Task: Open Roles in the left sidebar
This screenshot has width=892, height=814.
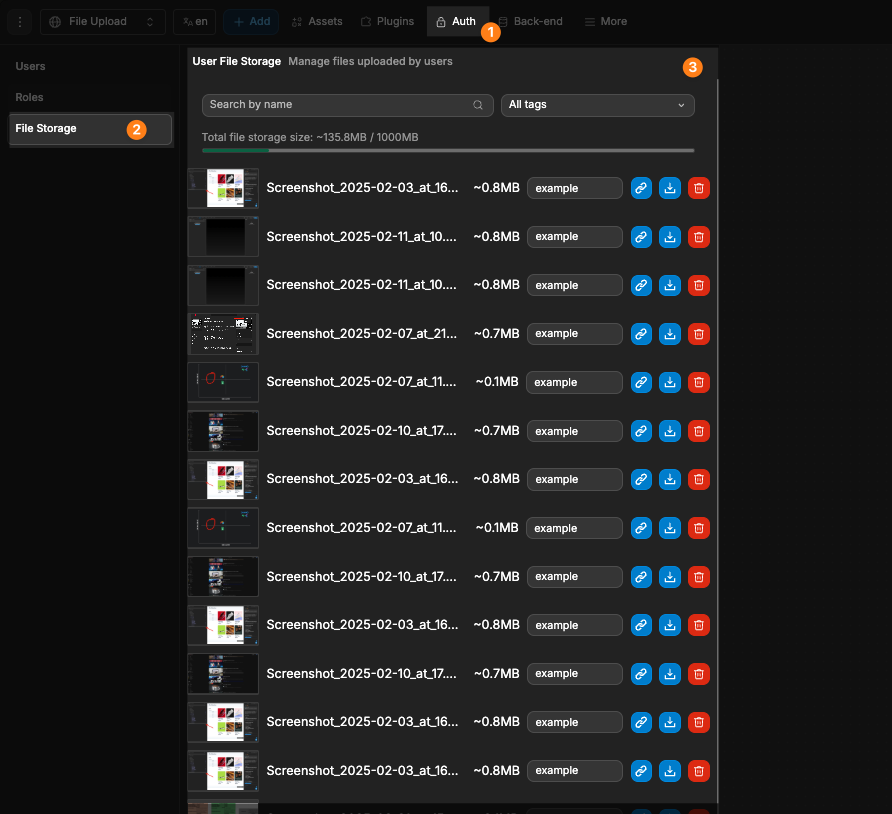Action: tap(30, 97)
